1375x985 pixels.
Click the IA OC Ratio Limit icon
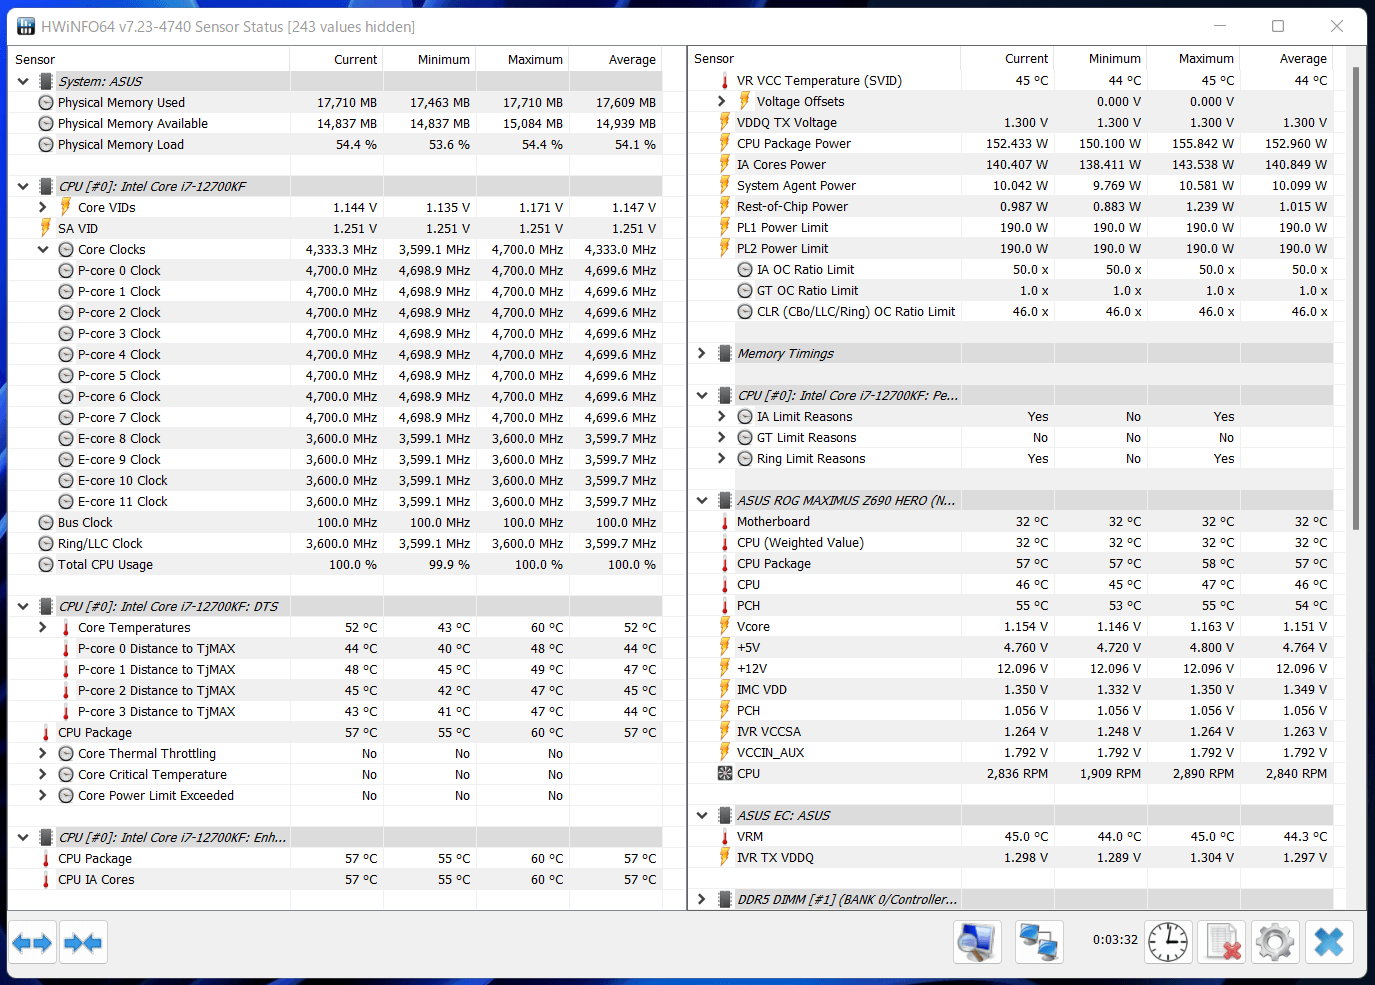[745, 270]
